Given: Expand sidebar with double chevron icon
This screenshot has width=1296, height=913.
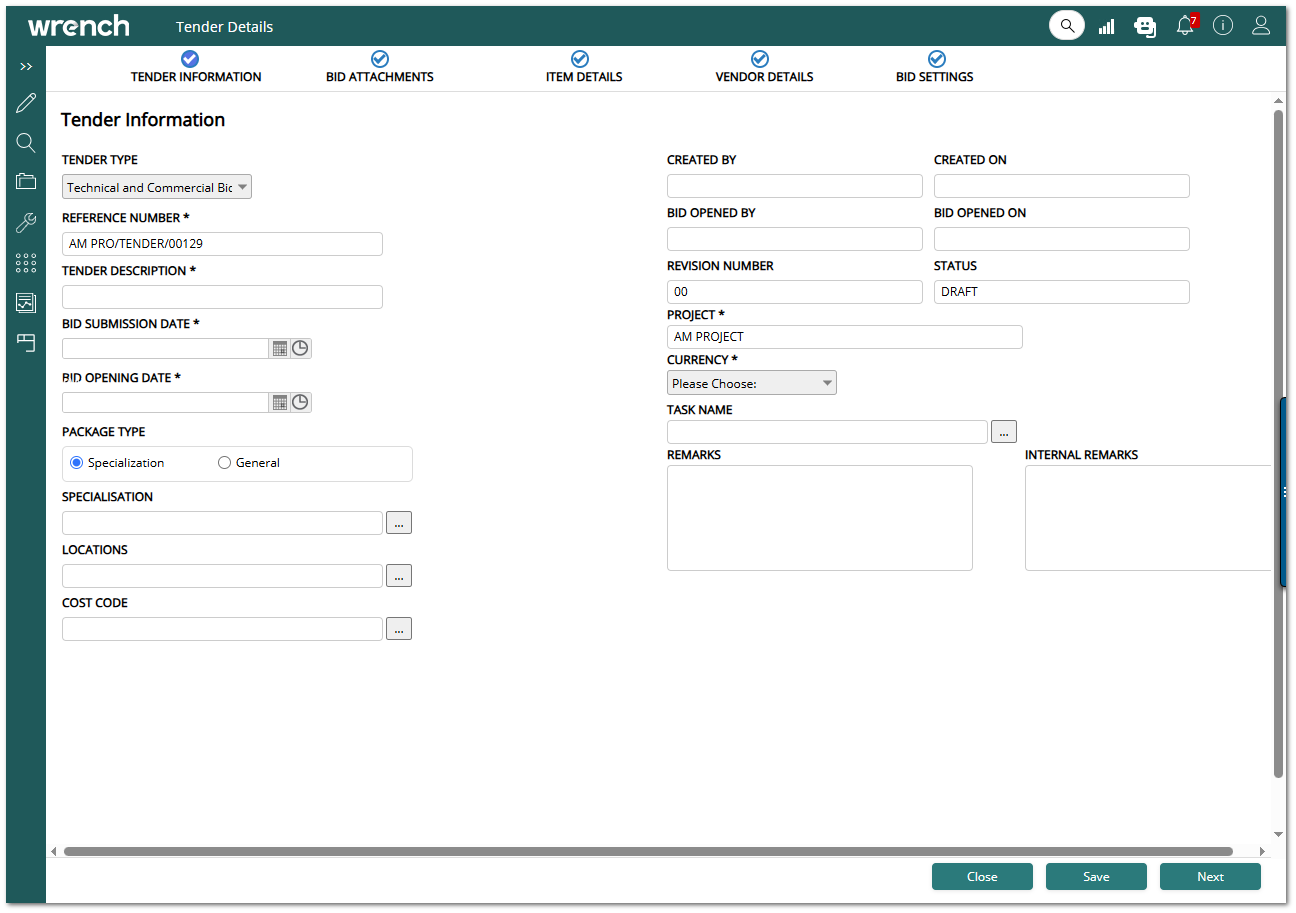Looking at the screenshot, I should point(26,66).
